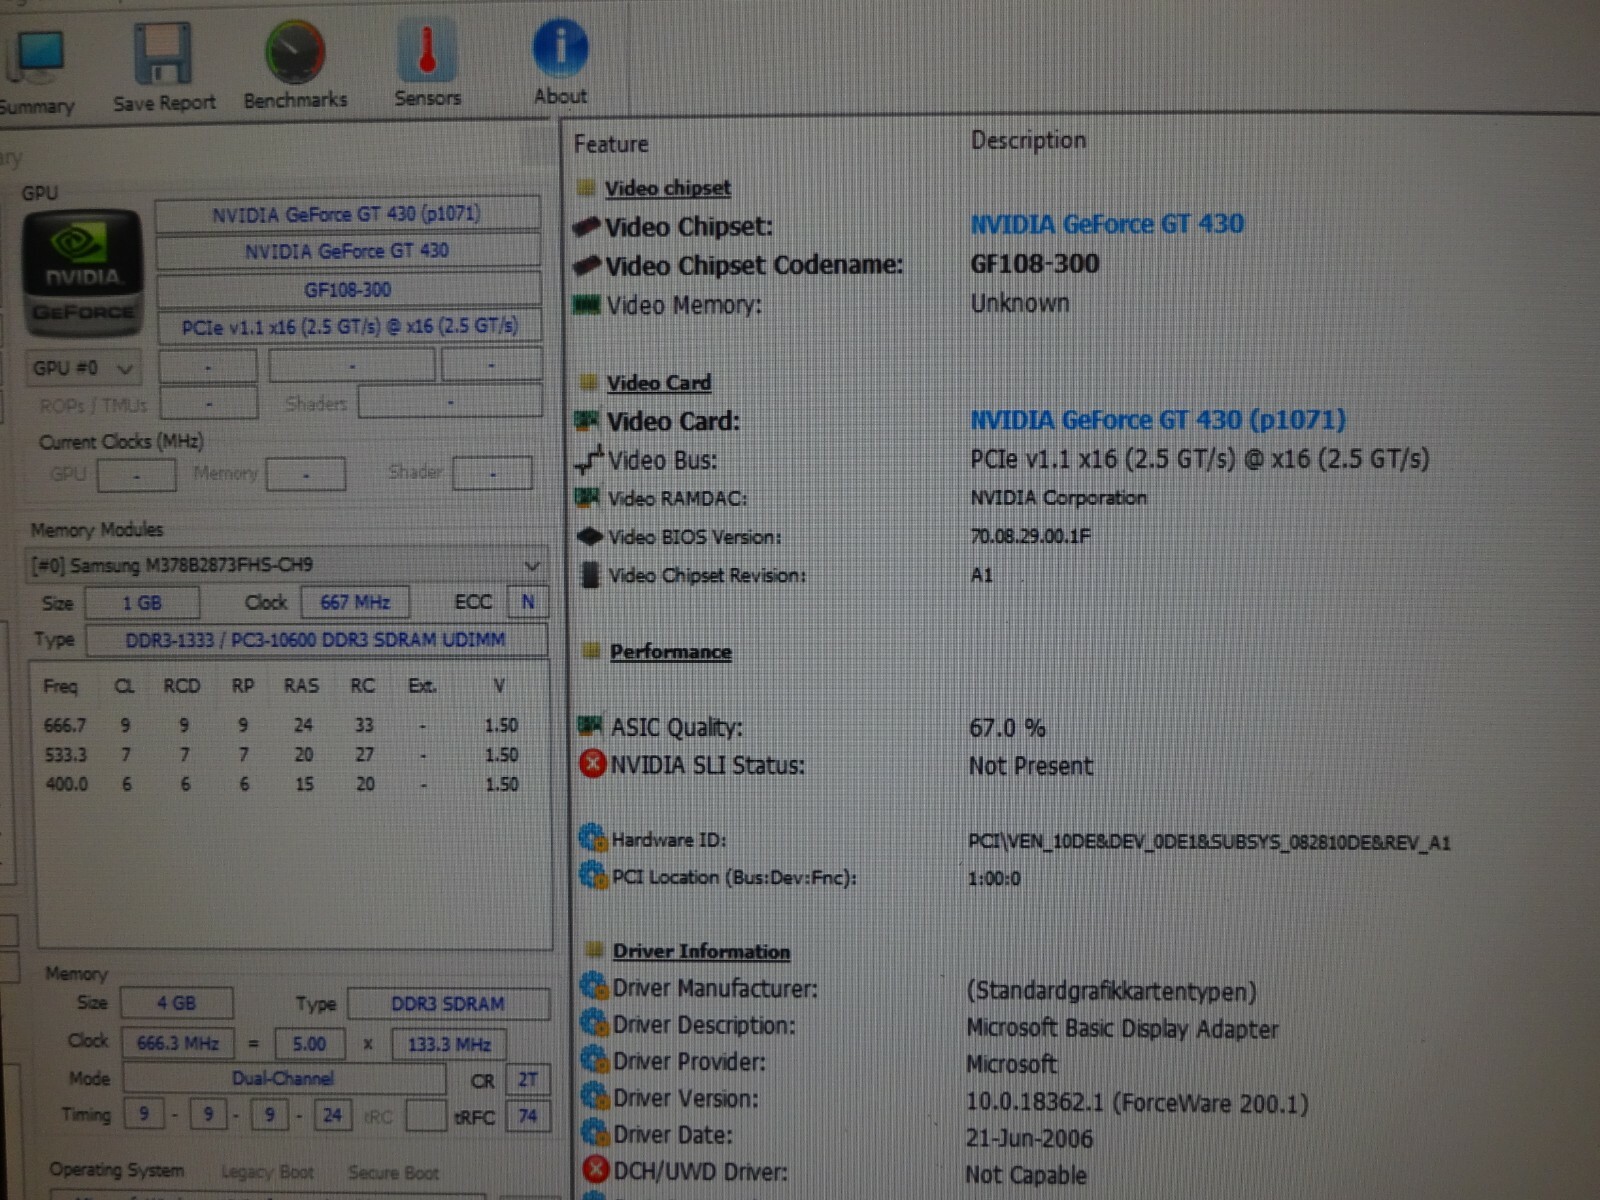Click the GF108-300 codename field
The image size is (1600, 1200).
pyautogui.click(x=348, y=290)
